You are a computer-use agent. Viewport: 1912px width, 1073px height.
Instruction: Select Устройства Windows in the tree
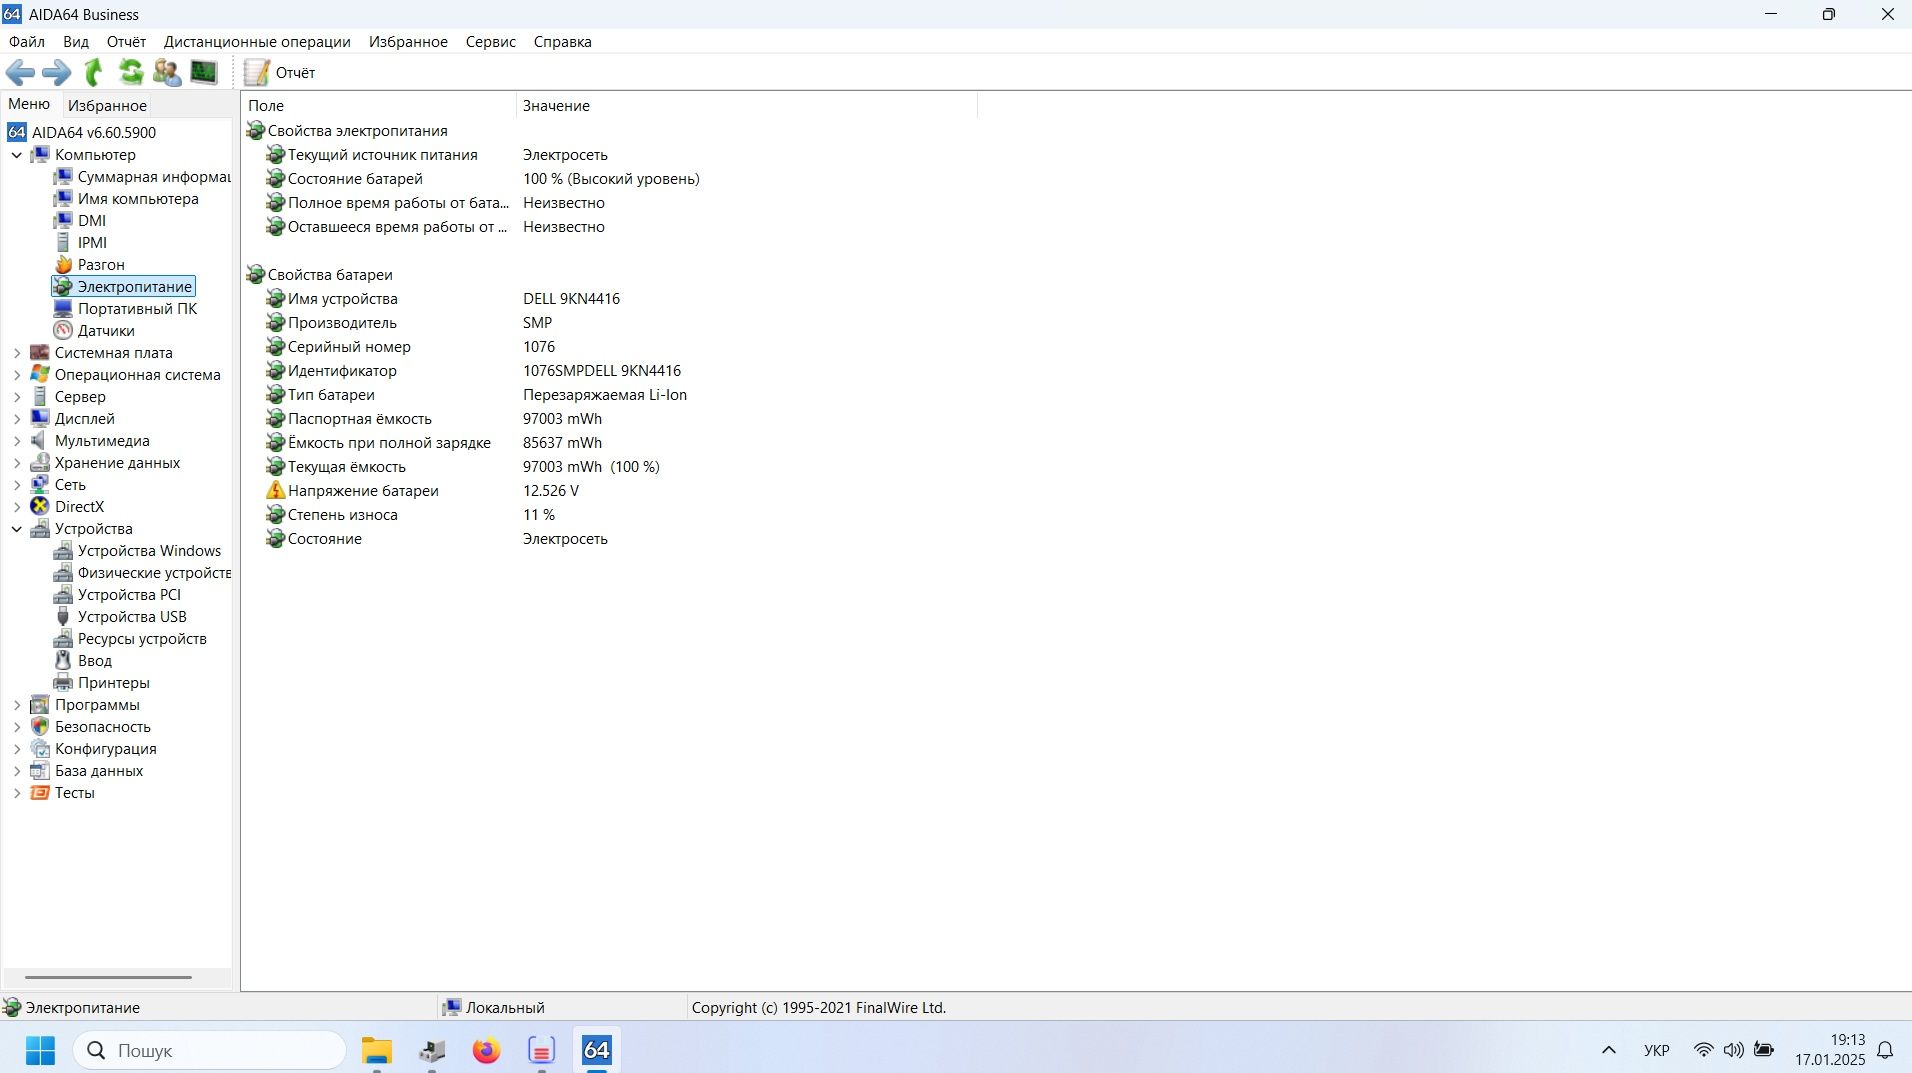149,551
